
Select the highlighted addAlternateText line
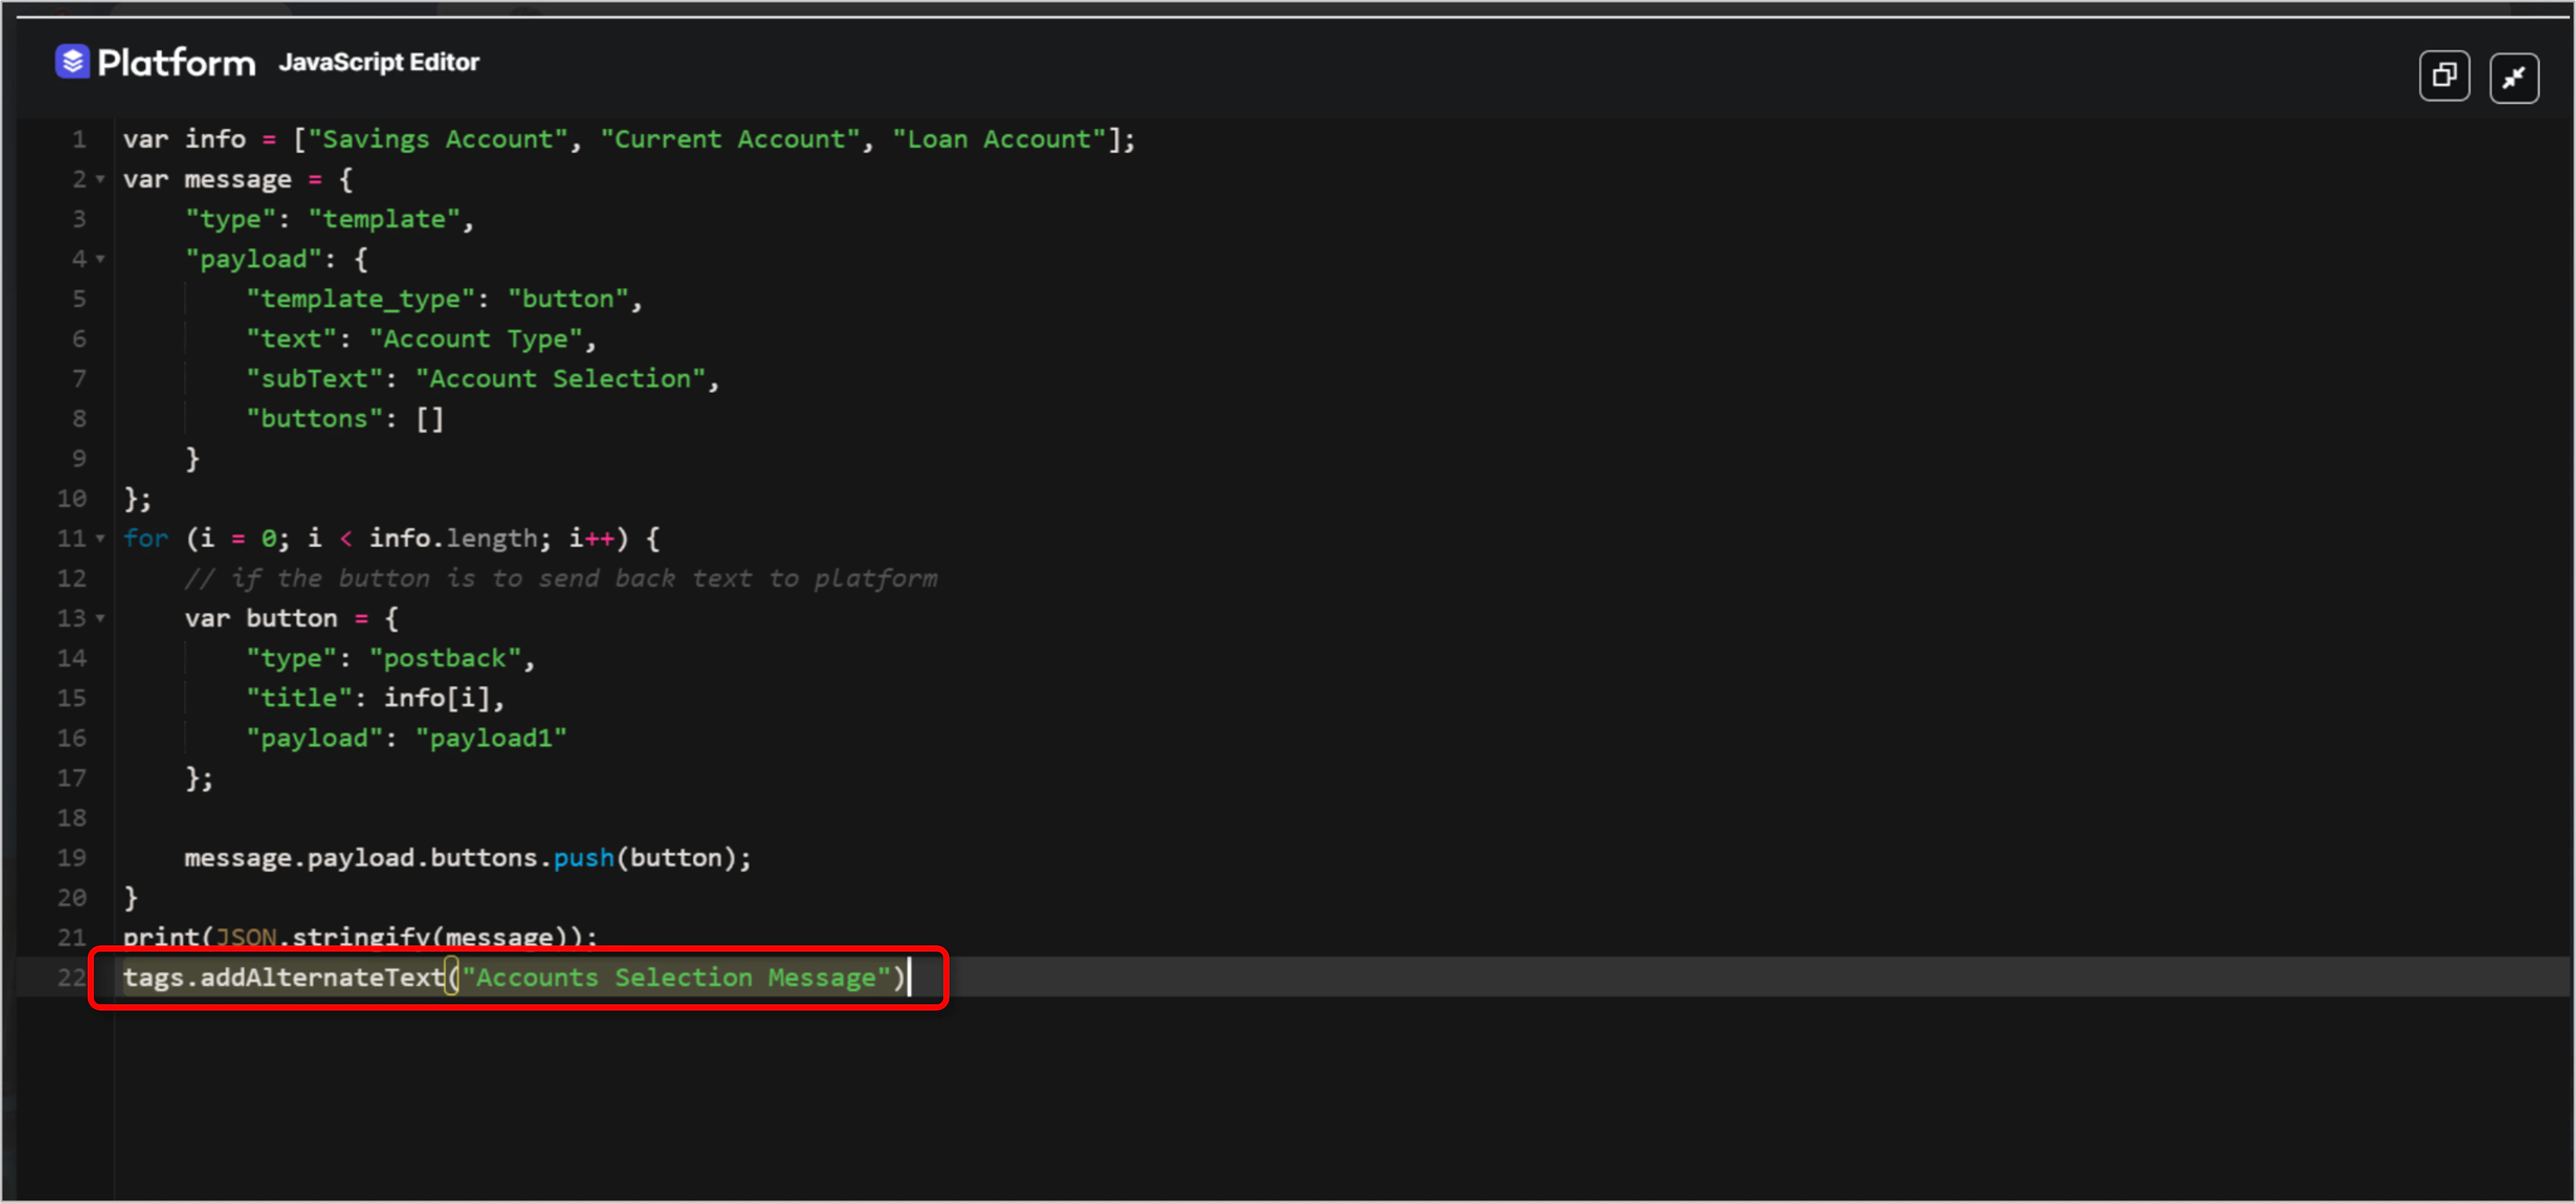pyautogui.click(x=515, y=977)
